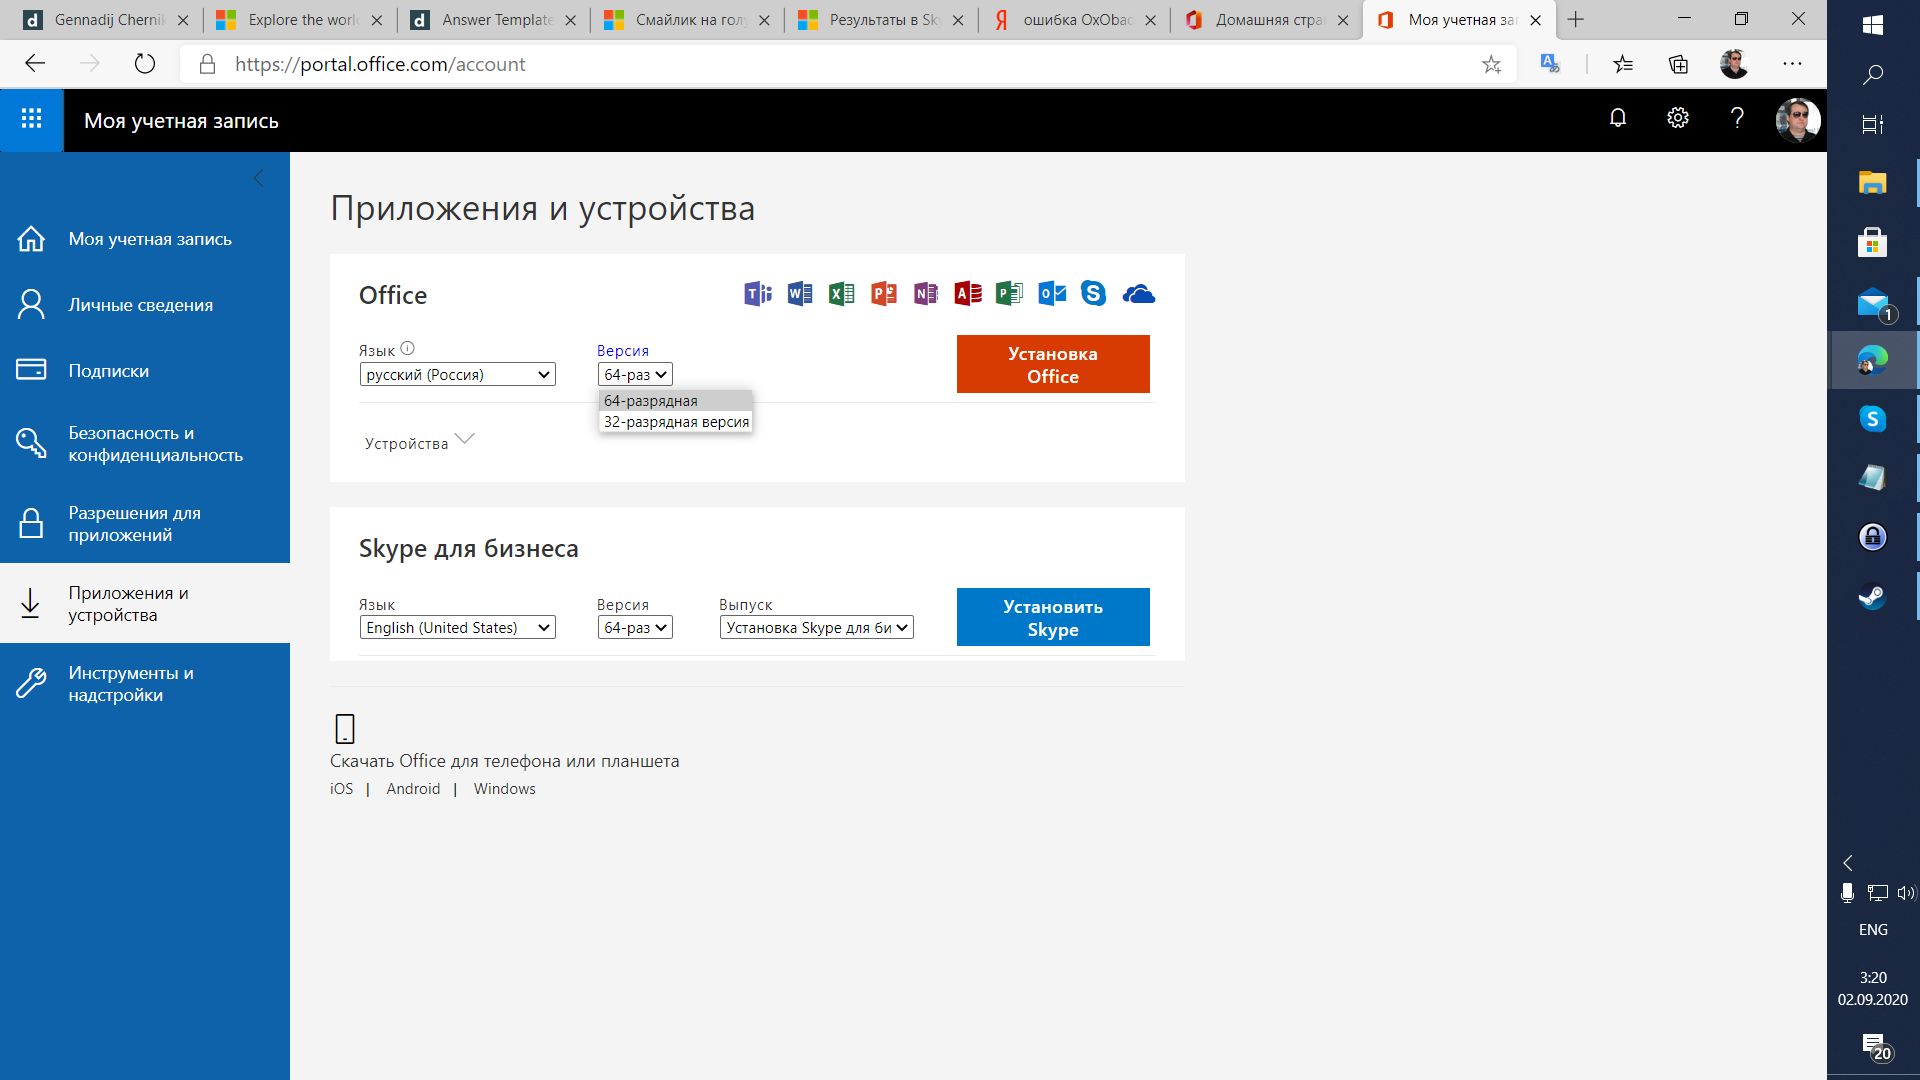1920x1080 pixels.
Task: Click the Word icon in Office suite
Action: tap(798, 293)
